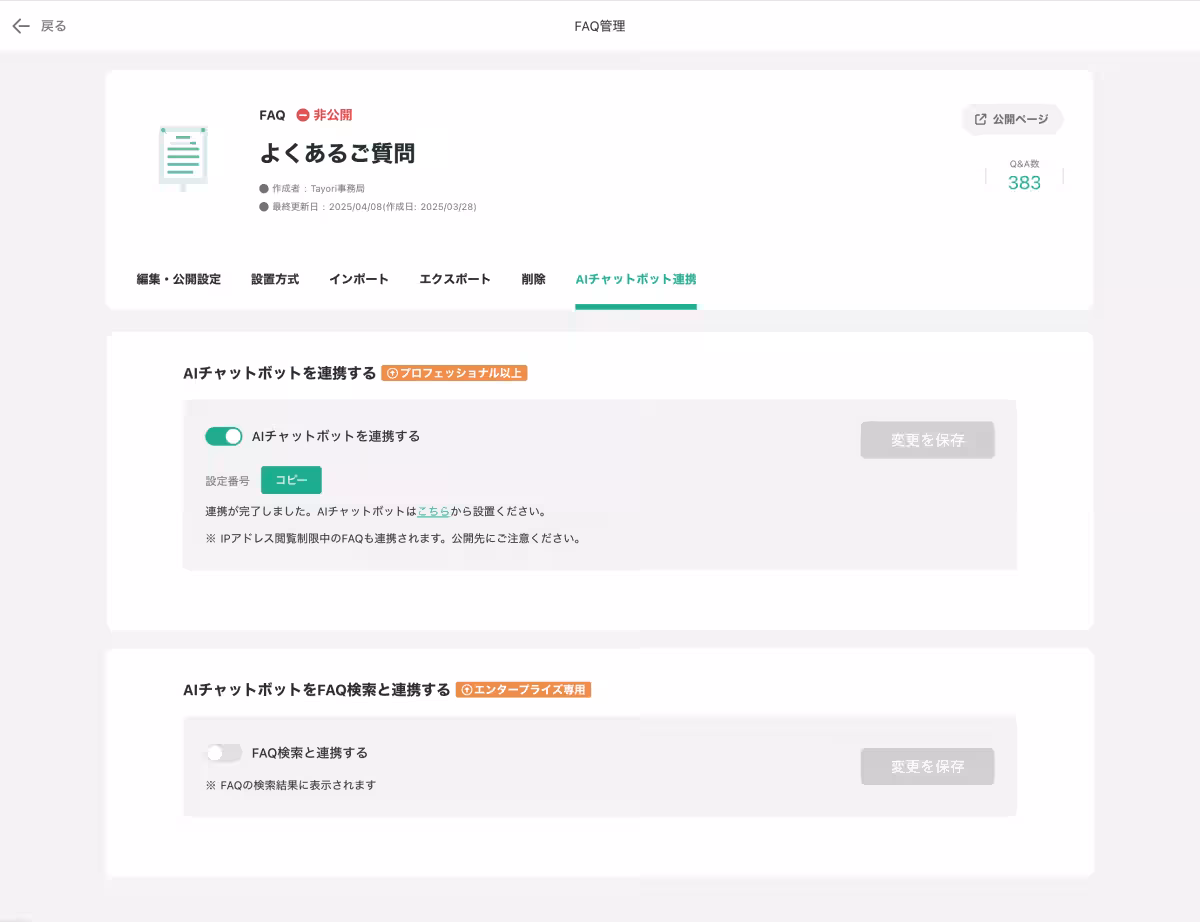1200x922 pixels.
Task: Click the プロフェッショナル以上 plan badge
Action: click(x=455, y=373)
